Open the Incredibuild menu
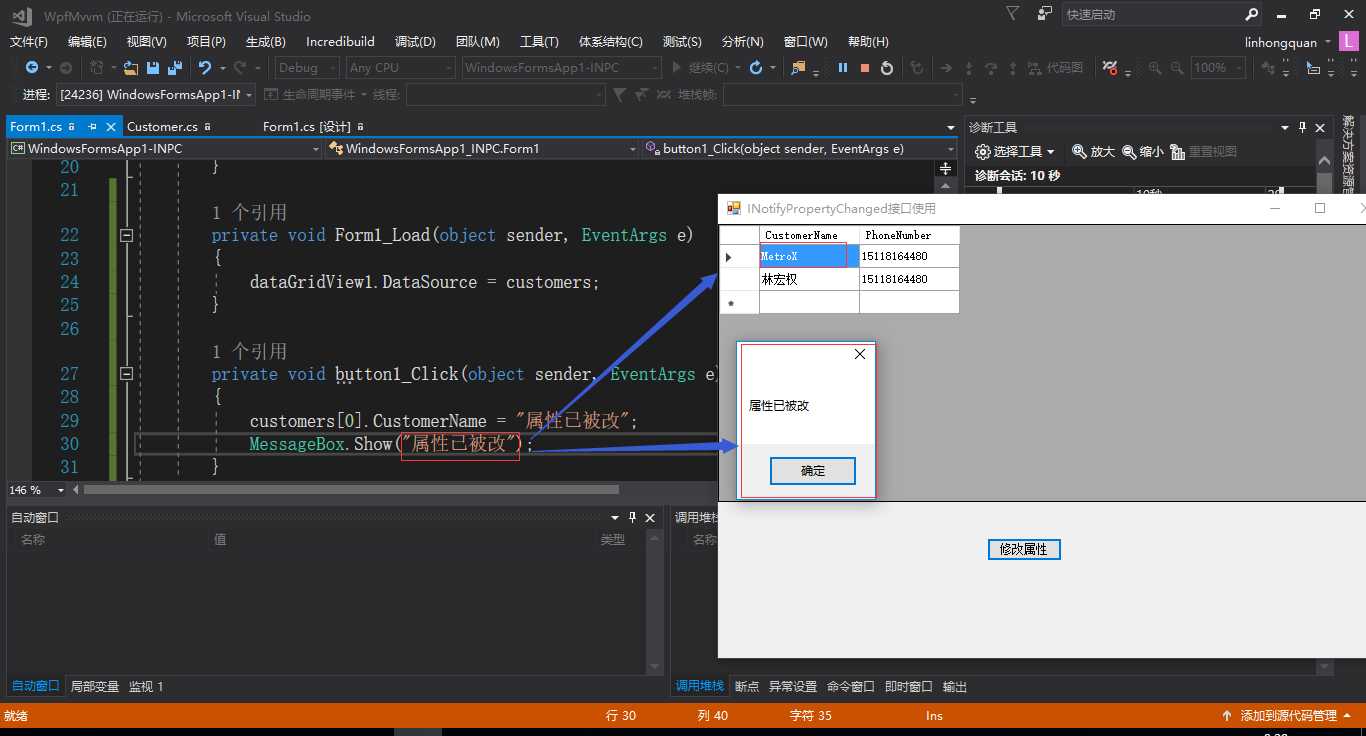The height and width of the screenshot is (736, 1366). click(x=340, y=41)
